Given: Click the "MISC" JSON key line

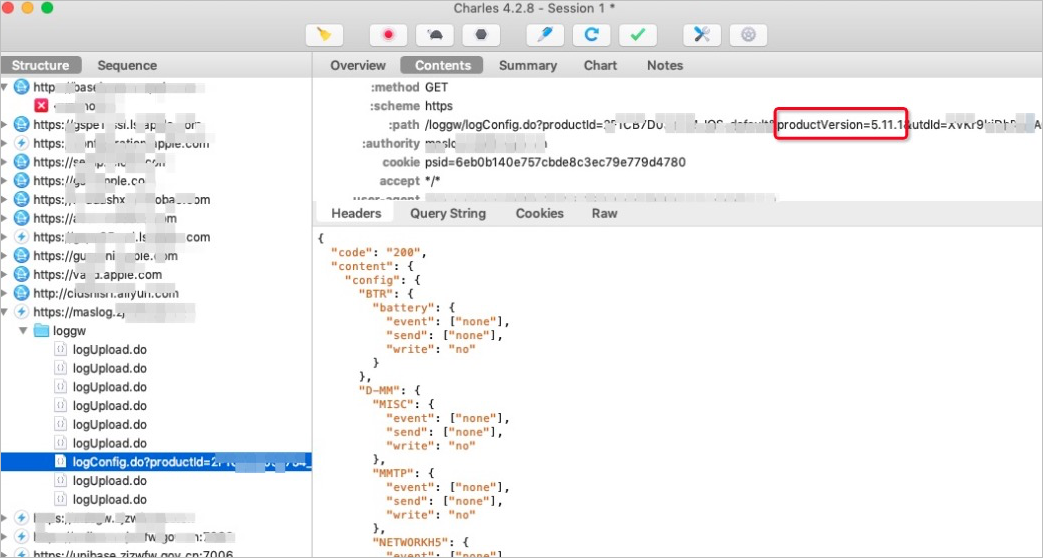Looking at the screenshot, I should tap(403, 404).
